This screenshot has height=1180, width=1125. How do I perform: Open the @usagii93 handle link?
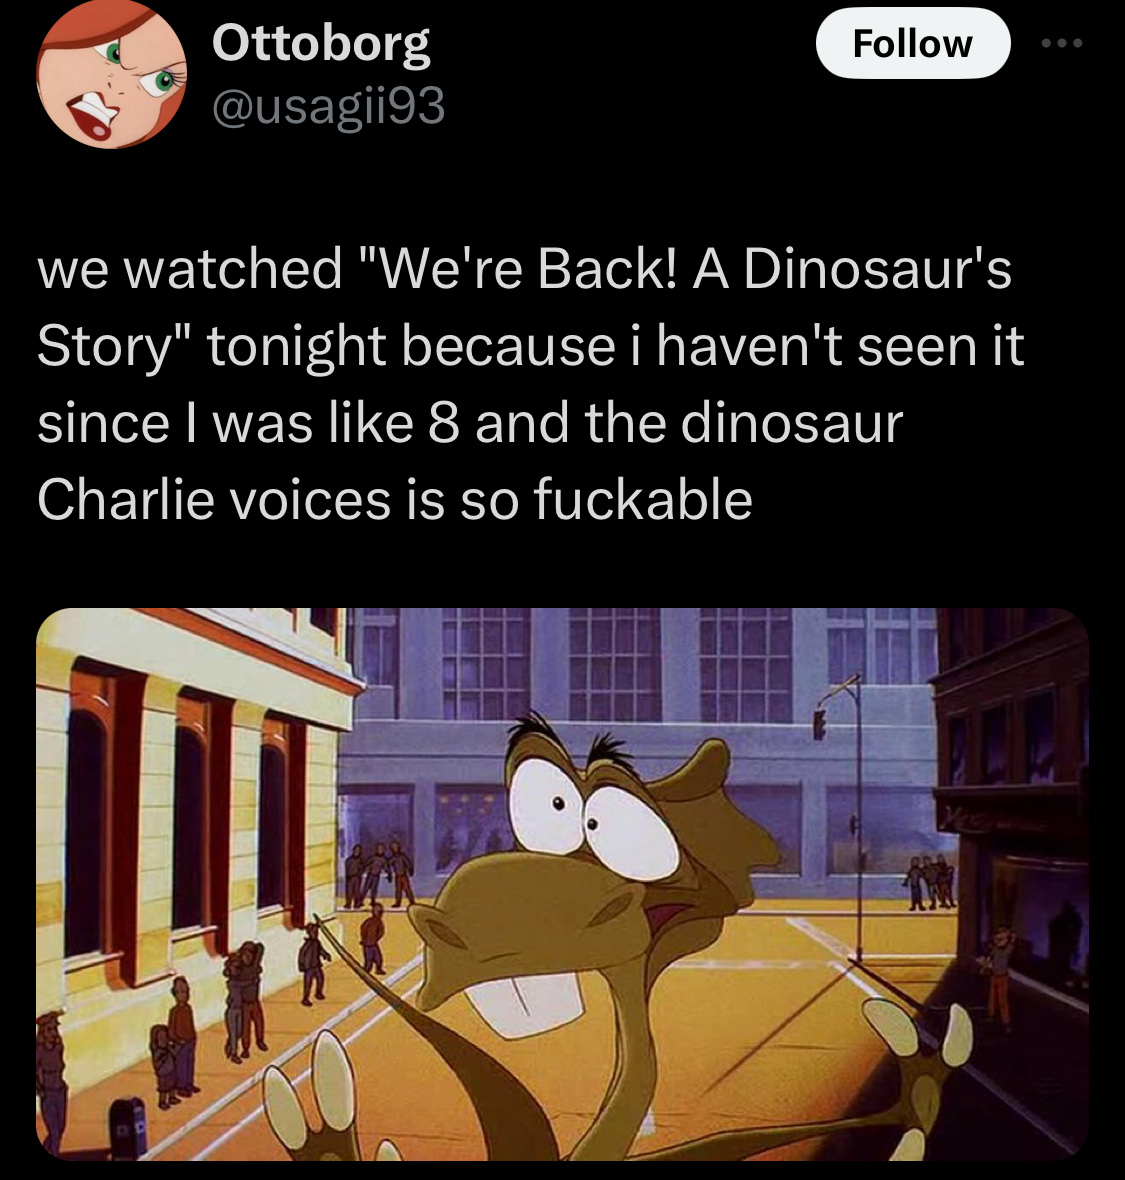(x=329, y=106)
